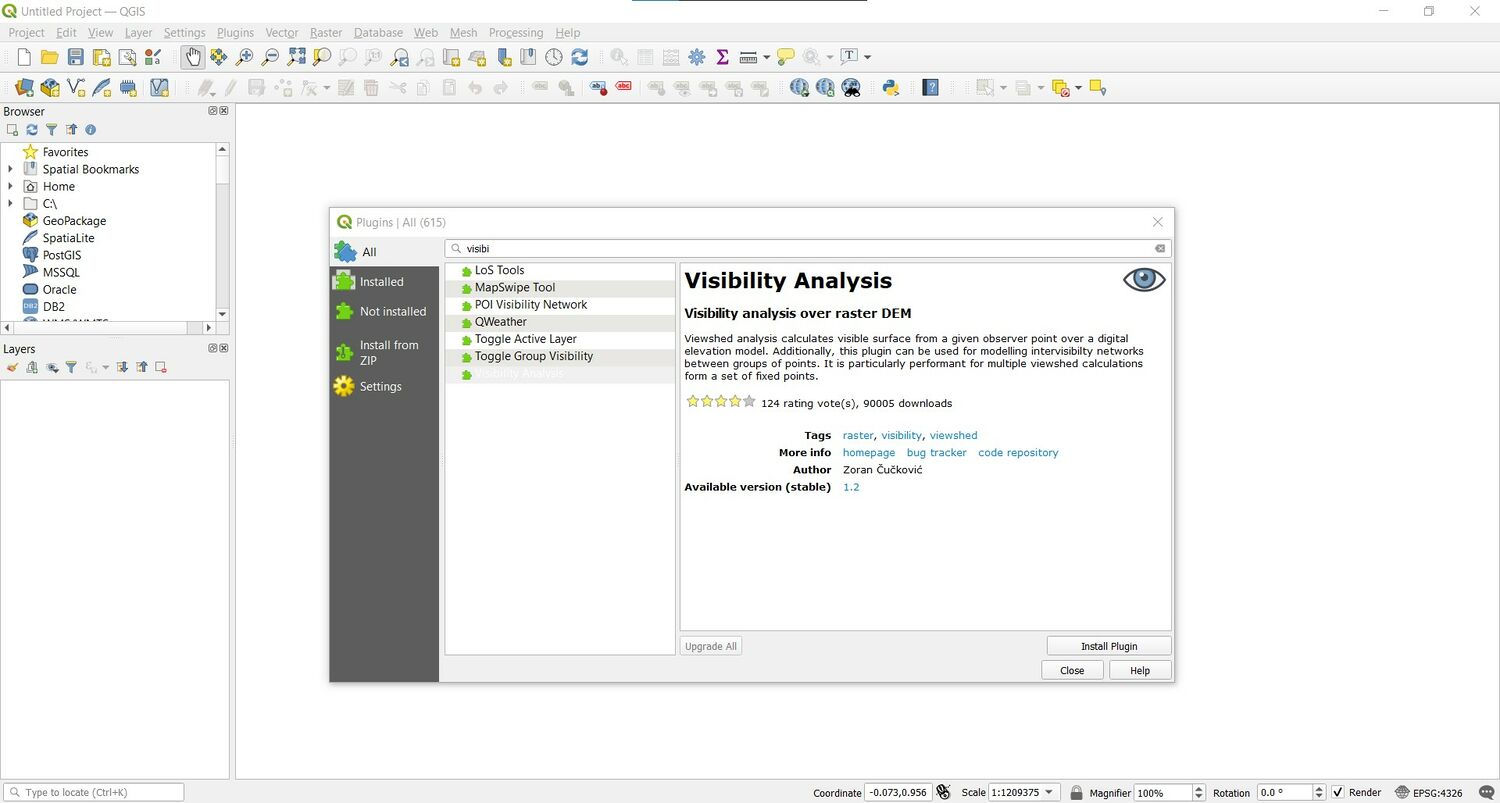This screenshot has width=1500, height=803.
Task: Expand Spatial Bookmarks in the Browser panel
Action: (x=10, y=168)
